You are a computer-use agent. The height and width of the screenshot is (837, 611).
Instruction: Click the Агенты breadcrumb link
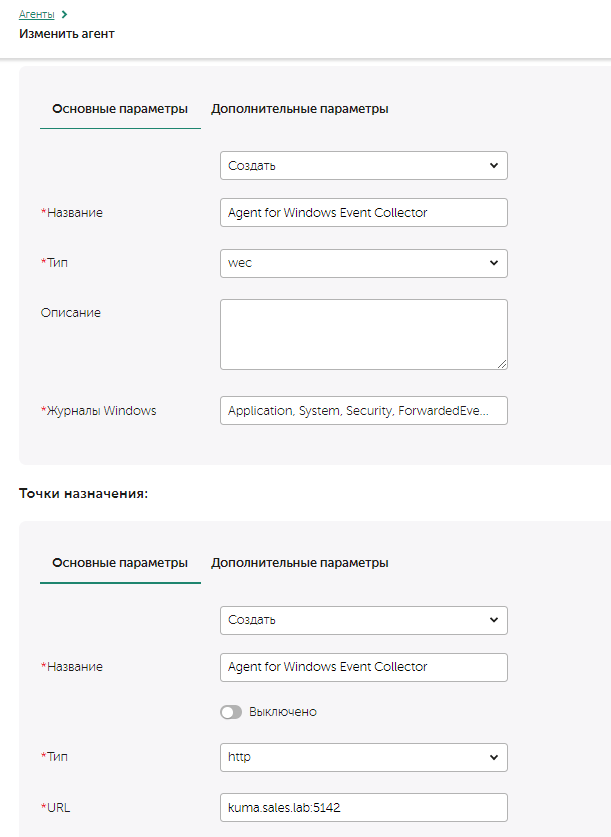pos(36,14)
